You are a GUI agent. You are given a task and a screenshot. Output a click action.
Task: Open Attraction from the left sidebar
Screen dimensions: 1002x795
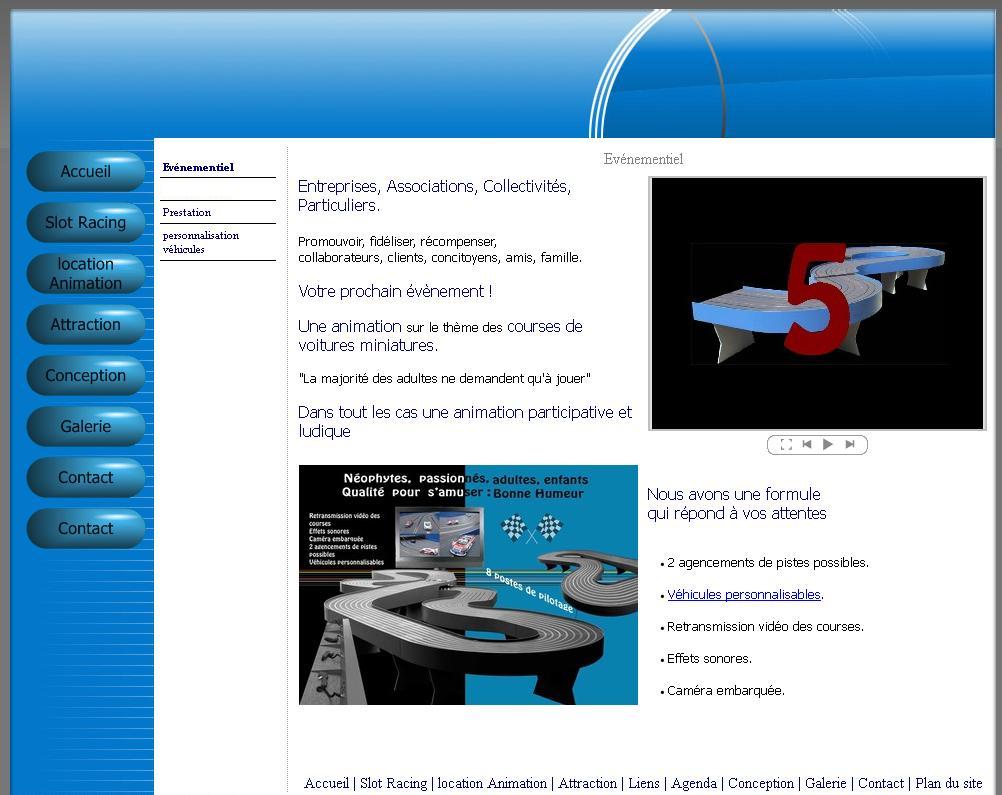86,325
